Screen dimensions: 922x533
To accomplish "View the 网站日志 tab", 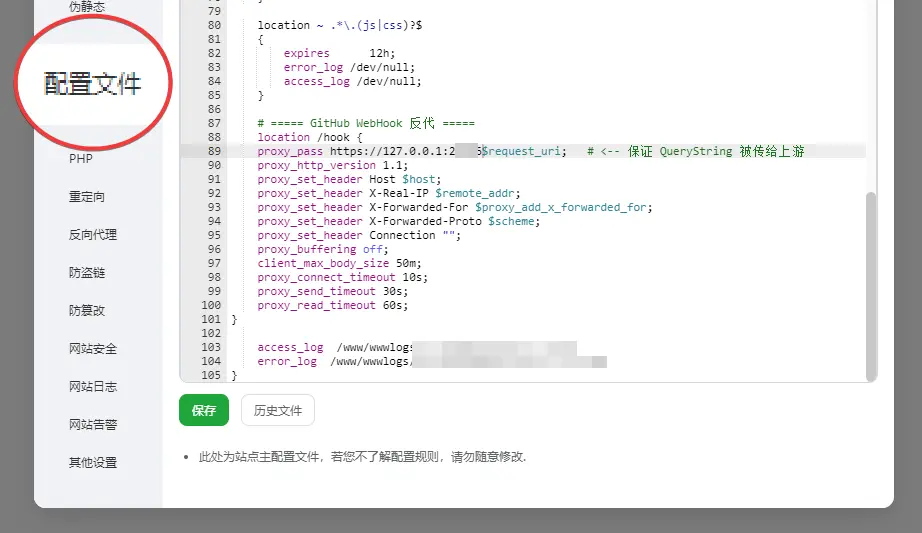I will pyautogui.click(x=92, y=387).
